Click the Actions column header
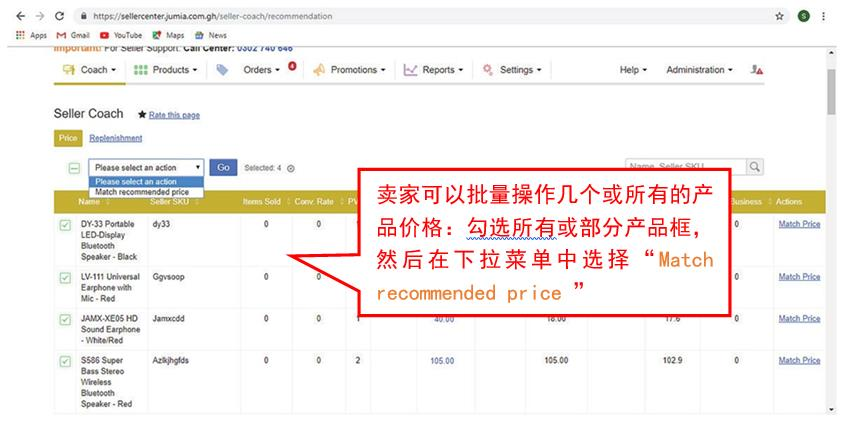Viewport: 851px width, 429px height. click(789, 202)
